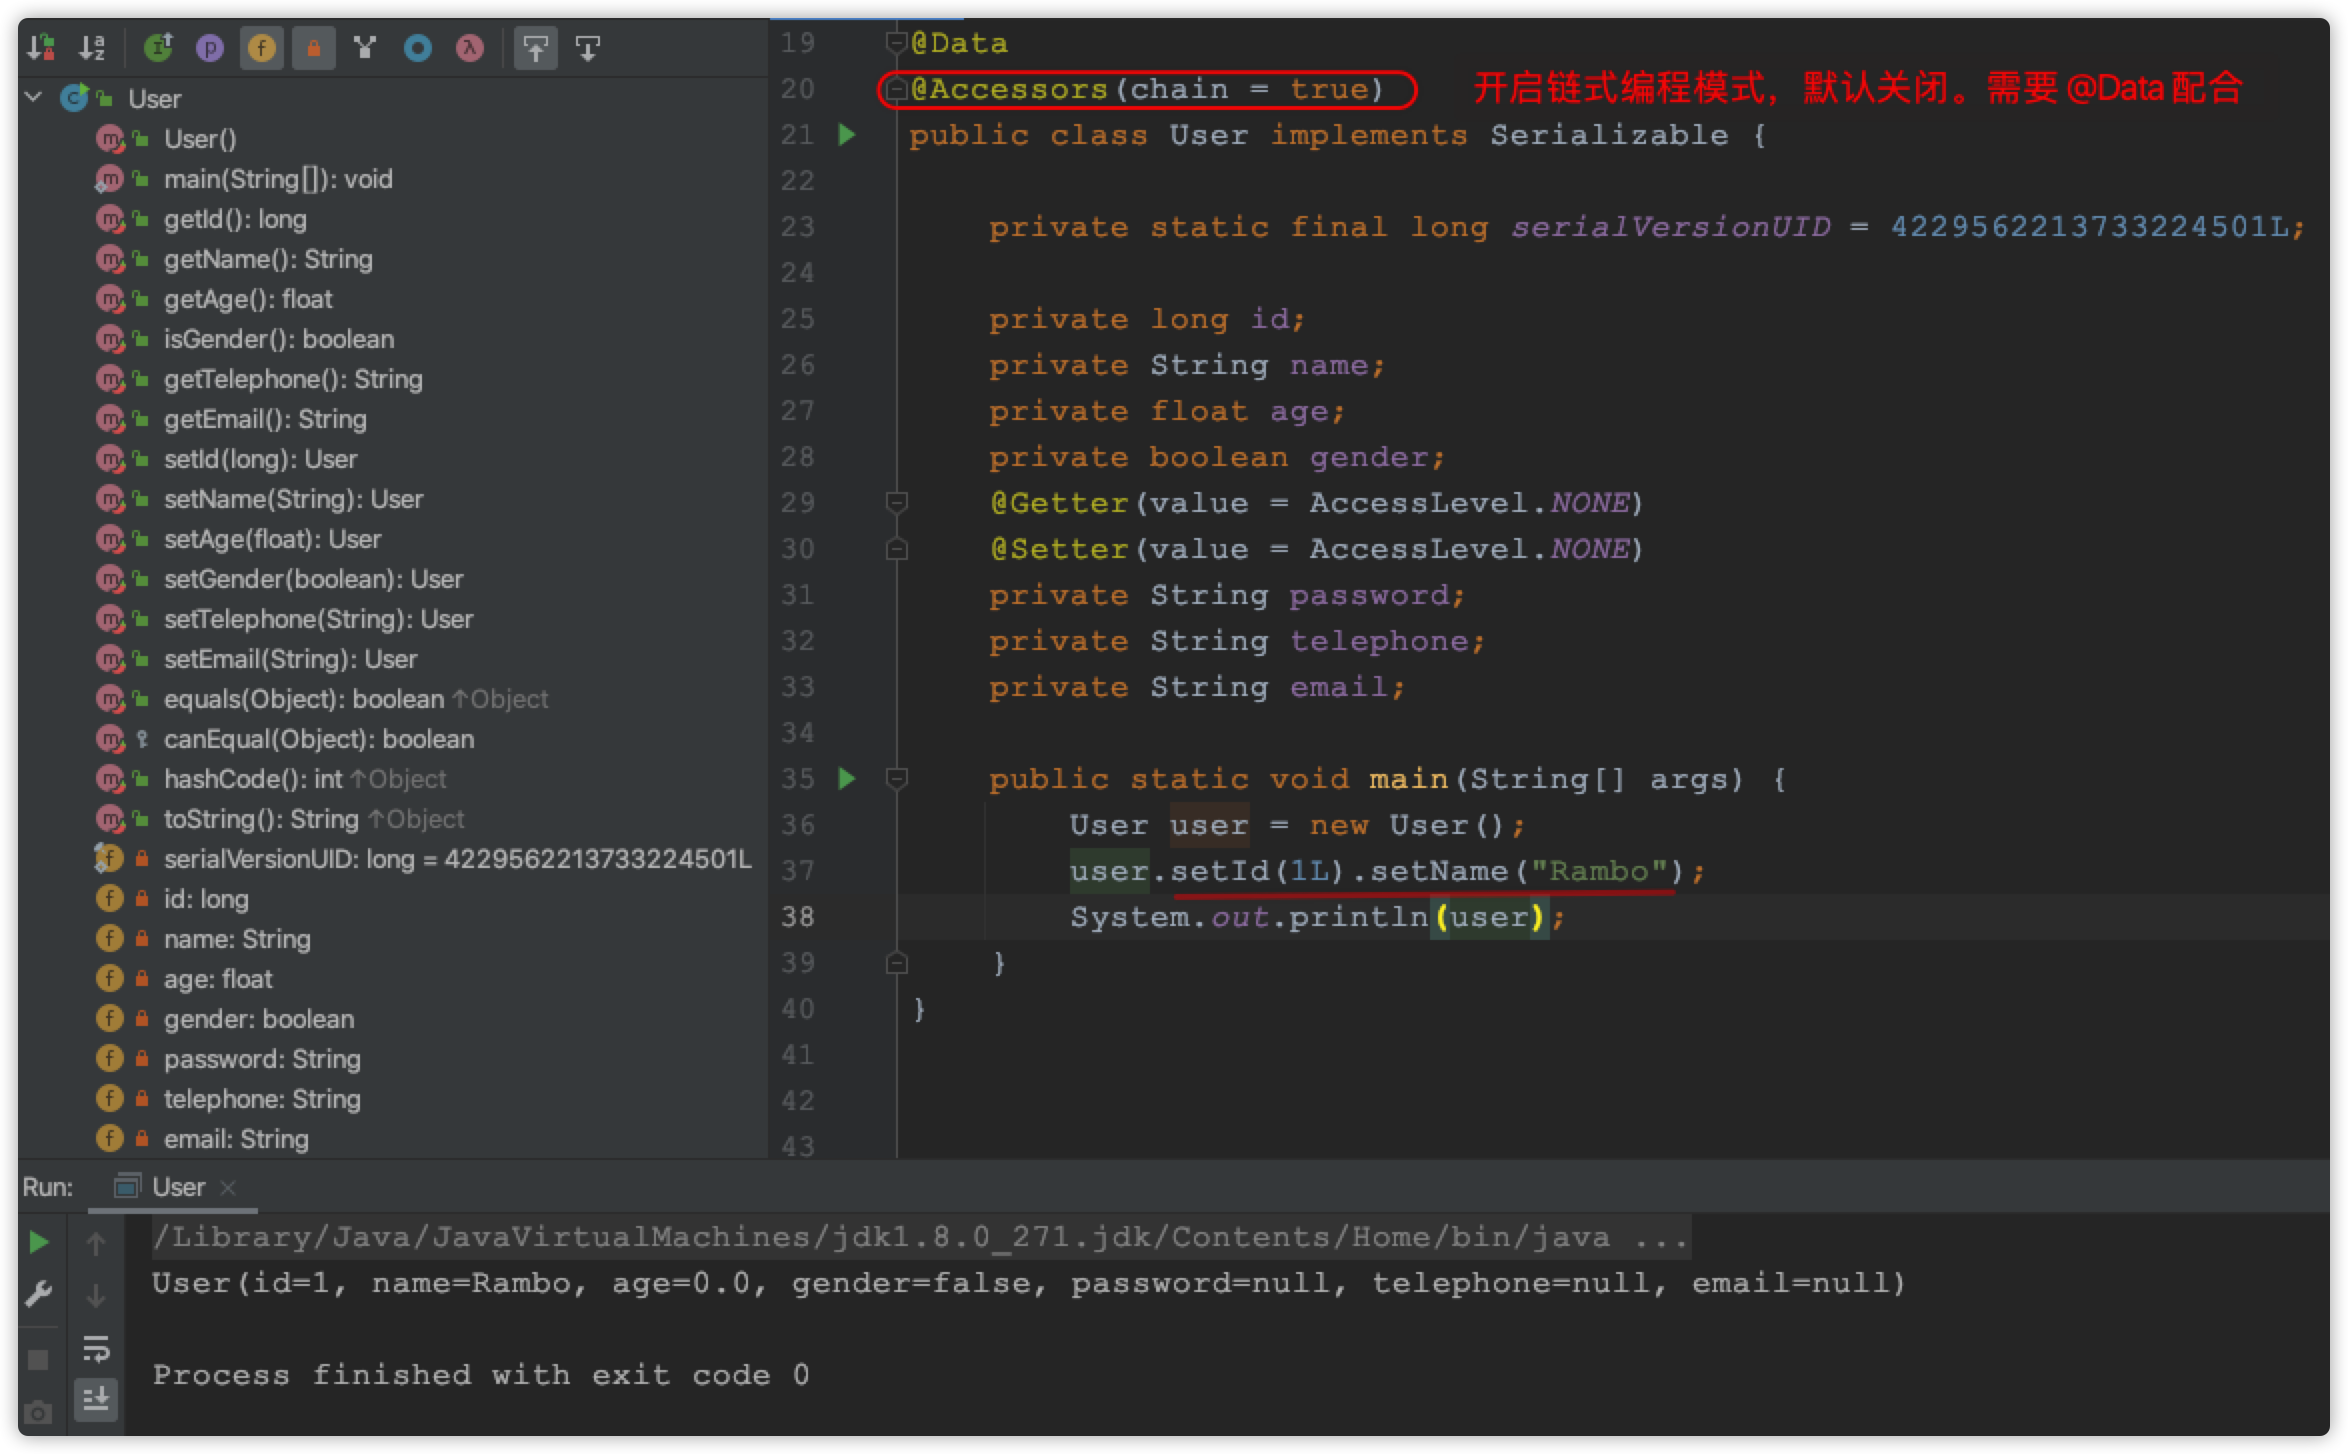
Task: Toggle Show Lambdas filter
Action: (470, 47)
